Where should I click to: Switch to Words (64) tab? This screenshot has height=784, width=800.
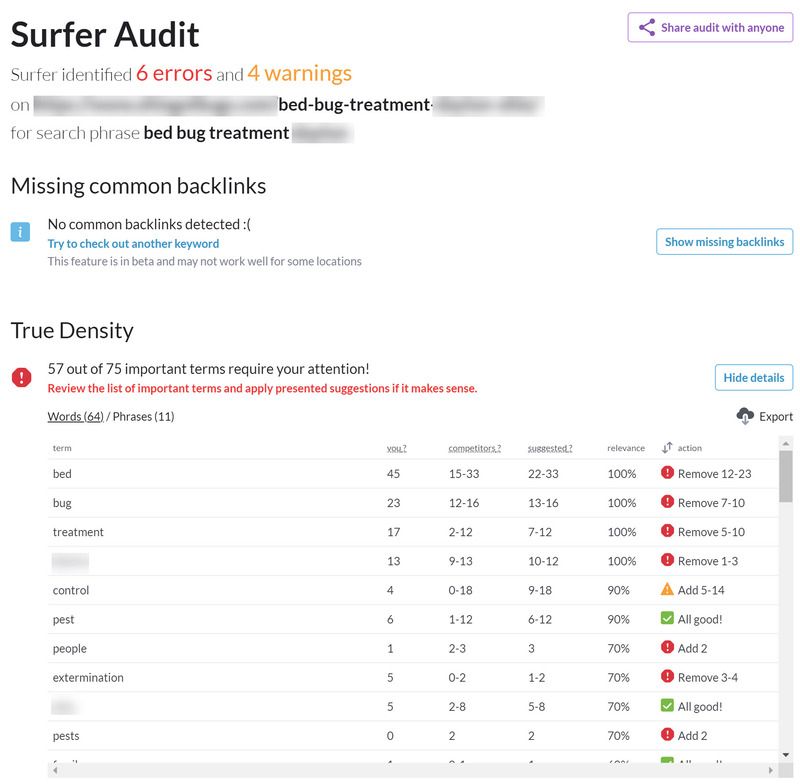coord(76,417)
